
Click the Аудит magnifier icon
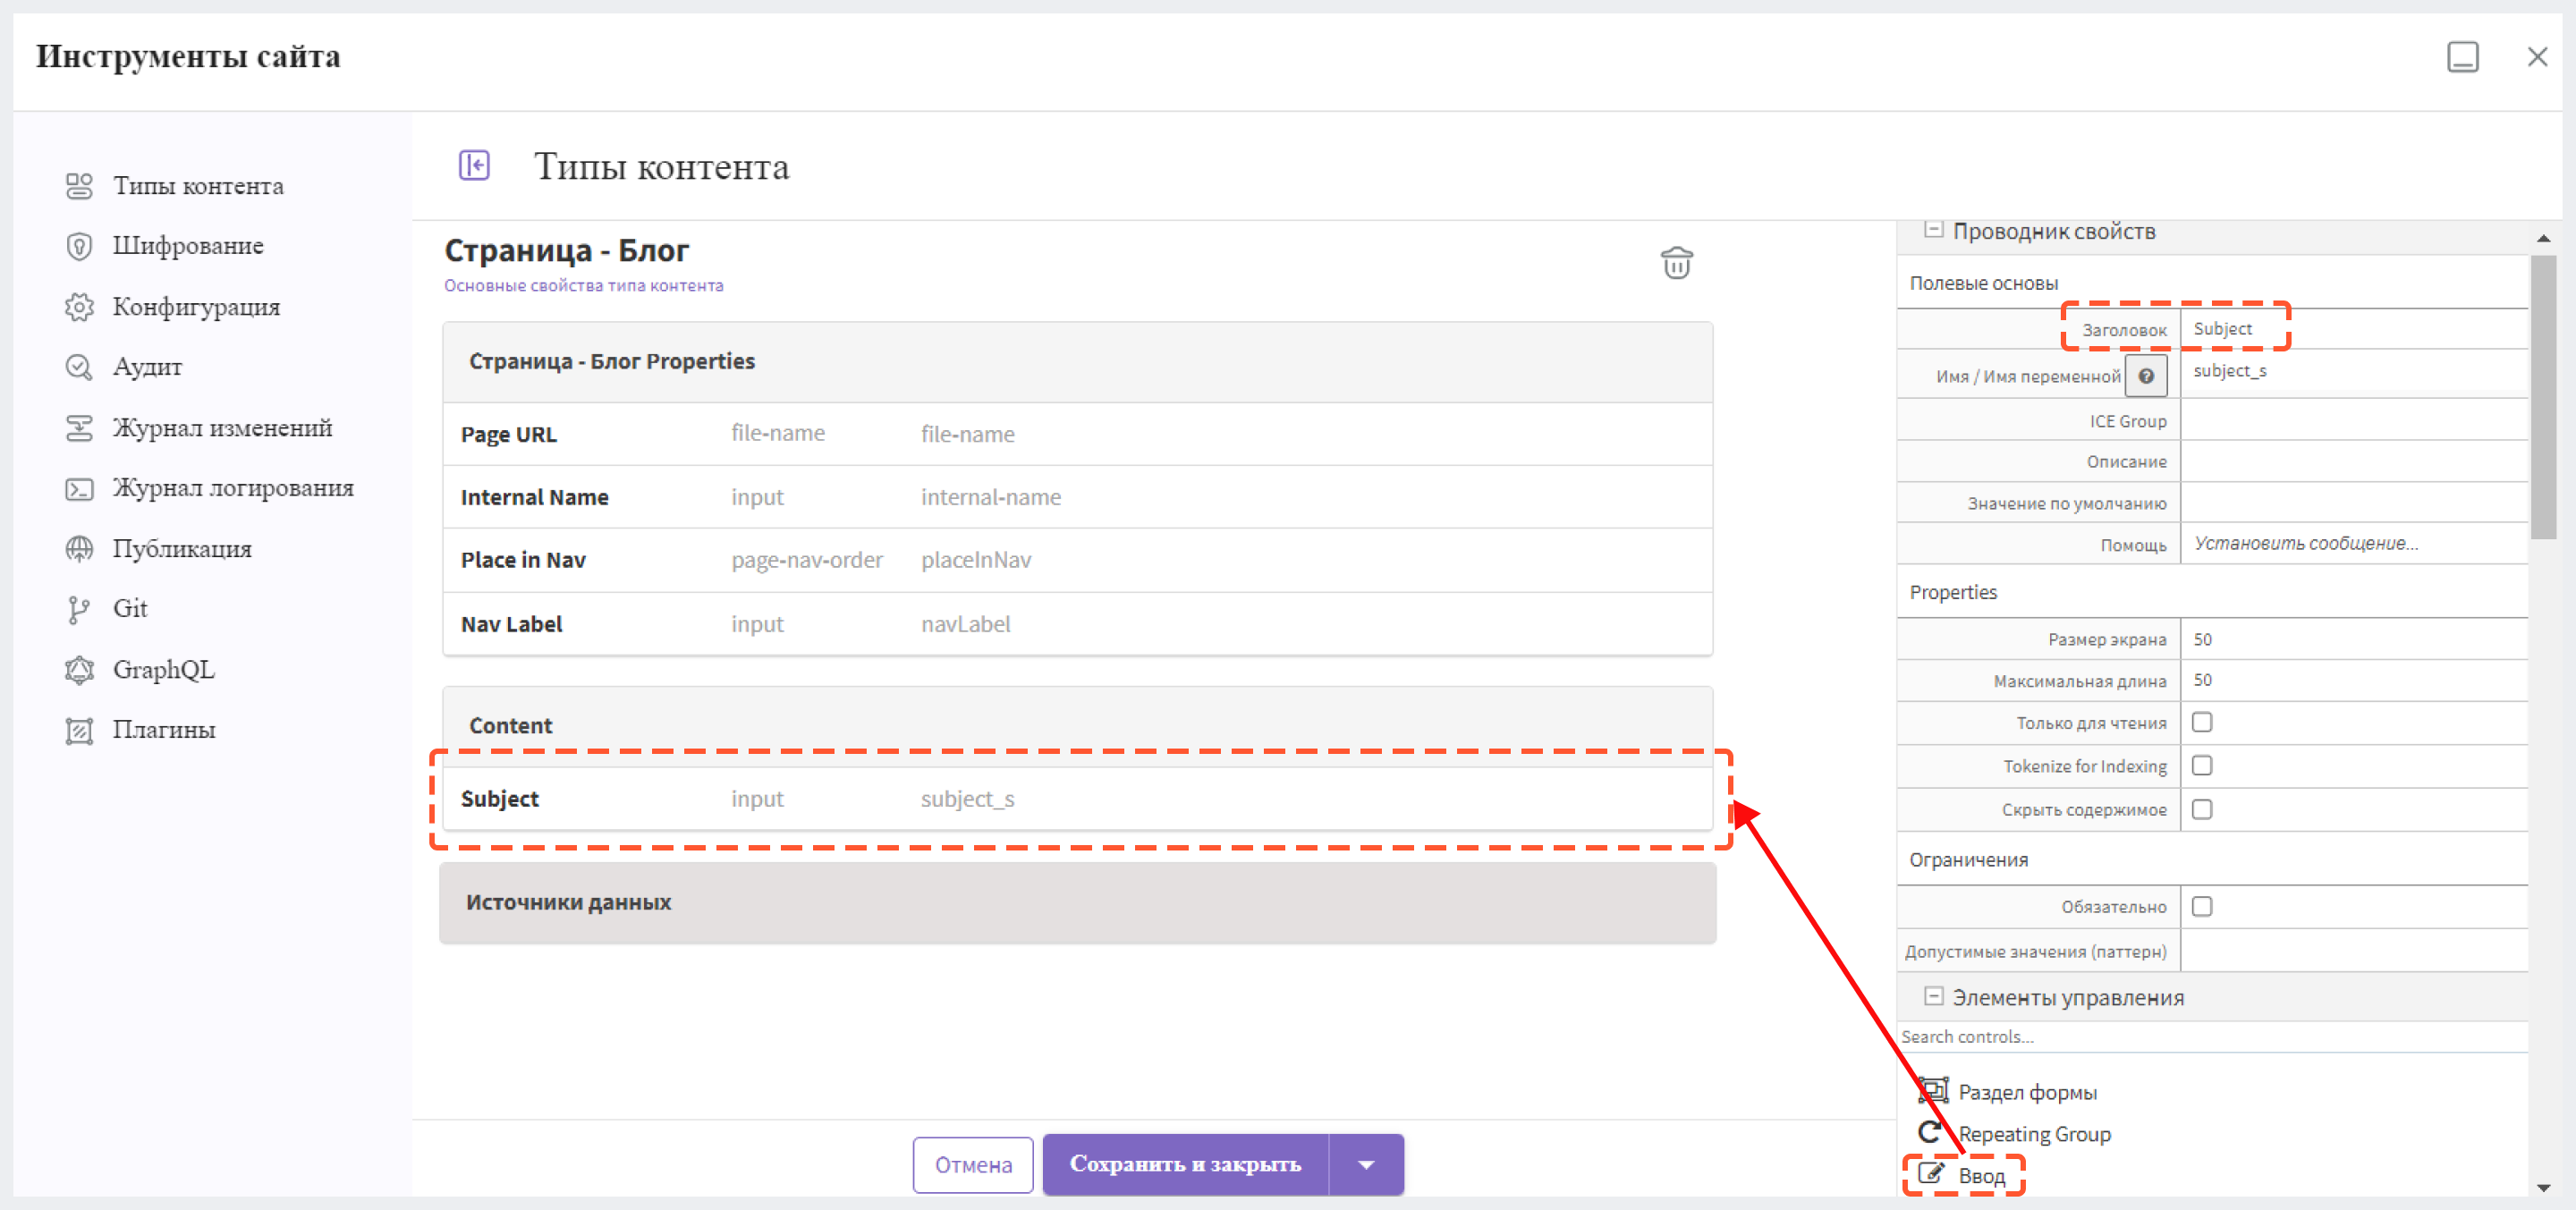[79, 367]
